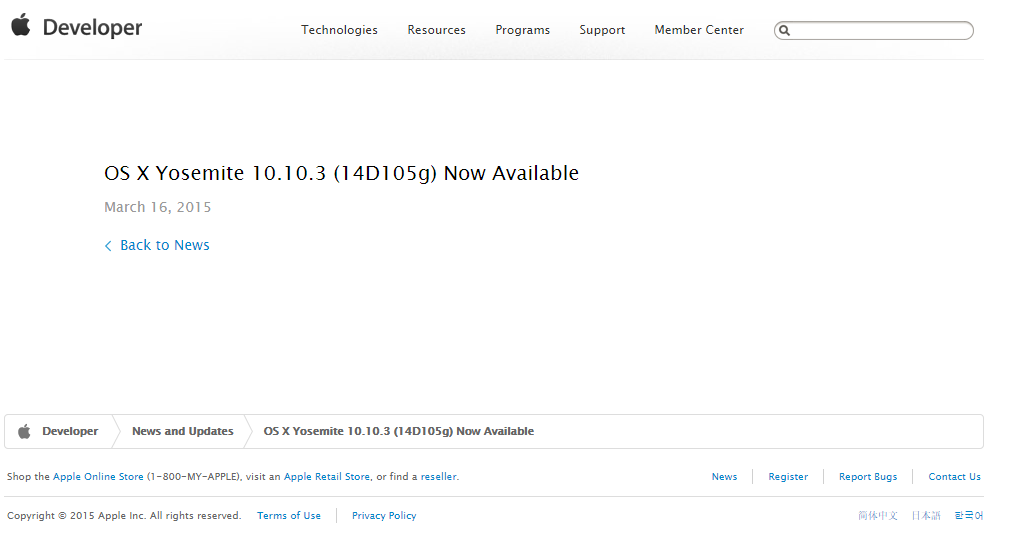
Task: Open the Support page
Action: [x=602, y=30]
